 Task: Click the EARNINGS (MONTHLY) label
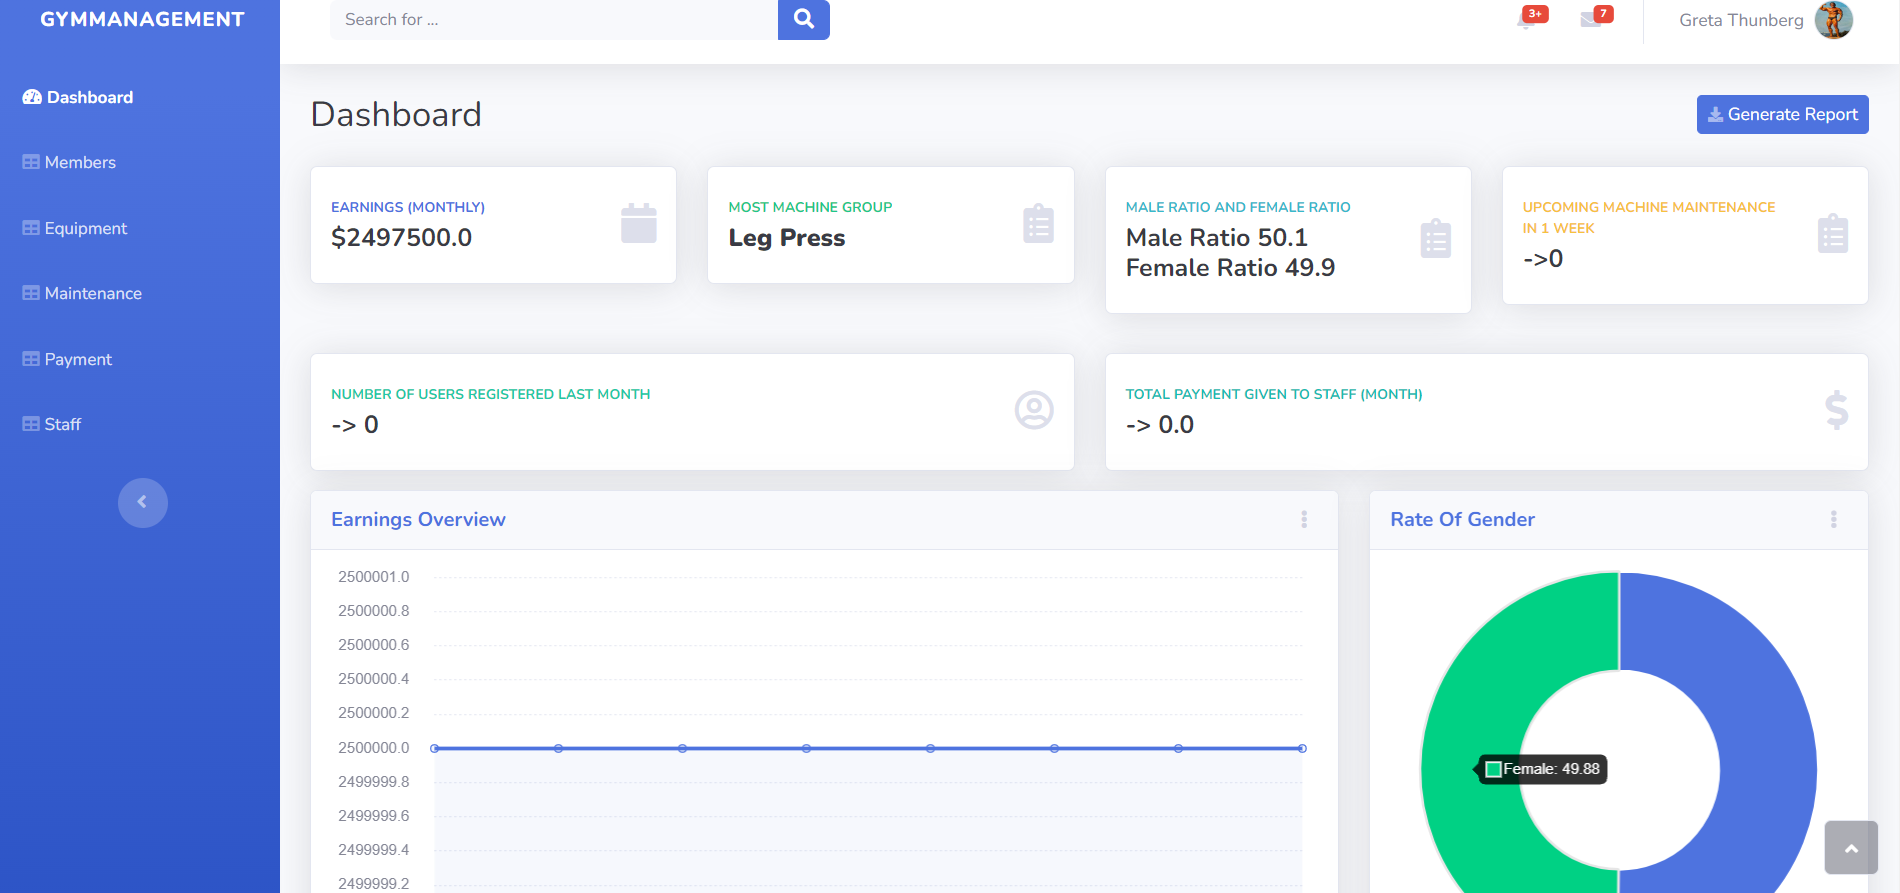408,207
